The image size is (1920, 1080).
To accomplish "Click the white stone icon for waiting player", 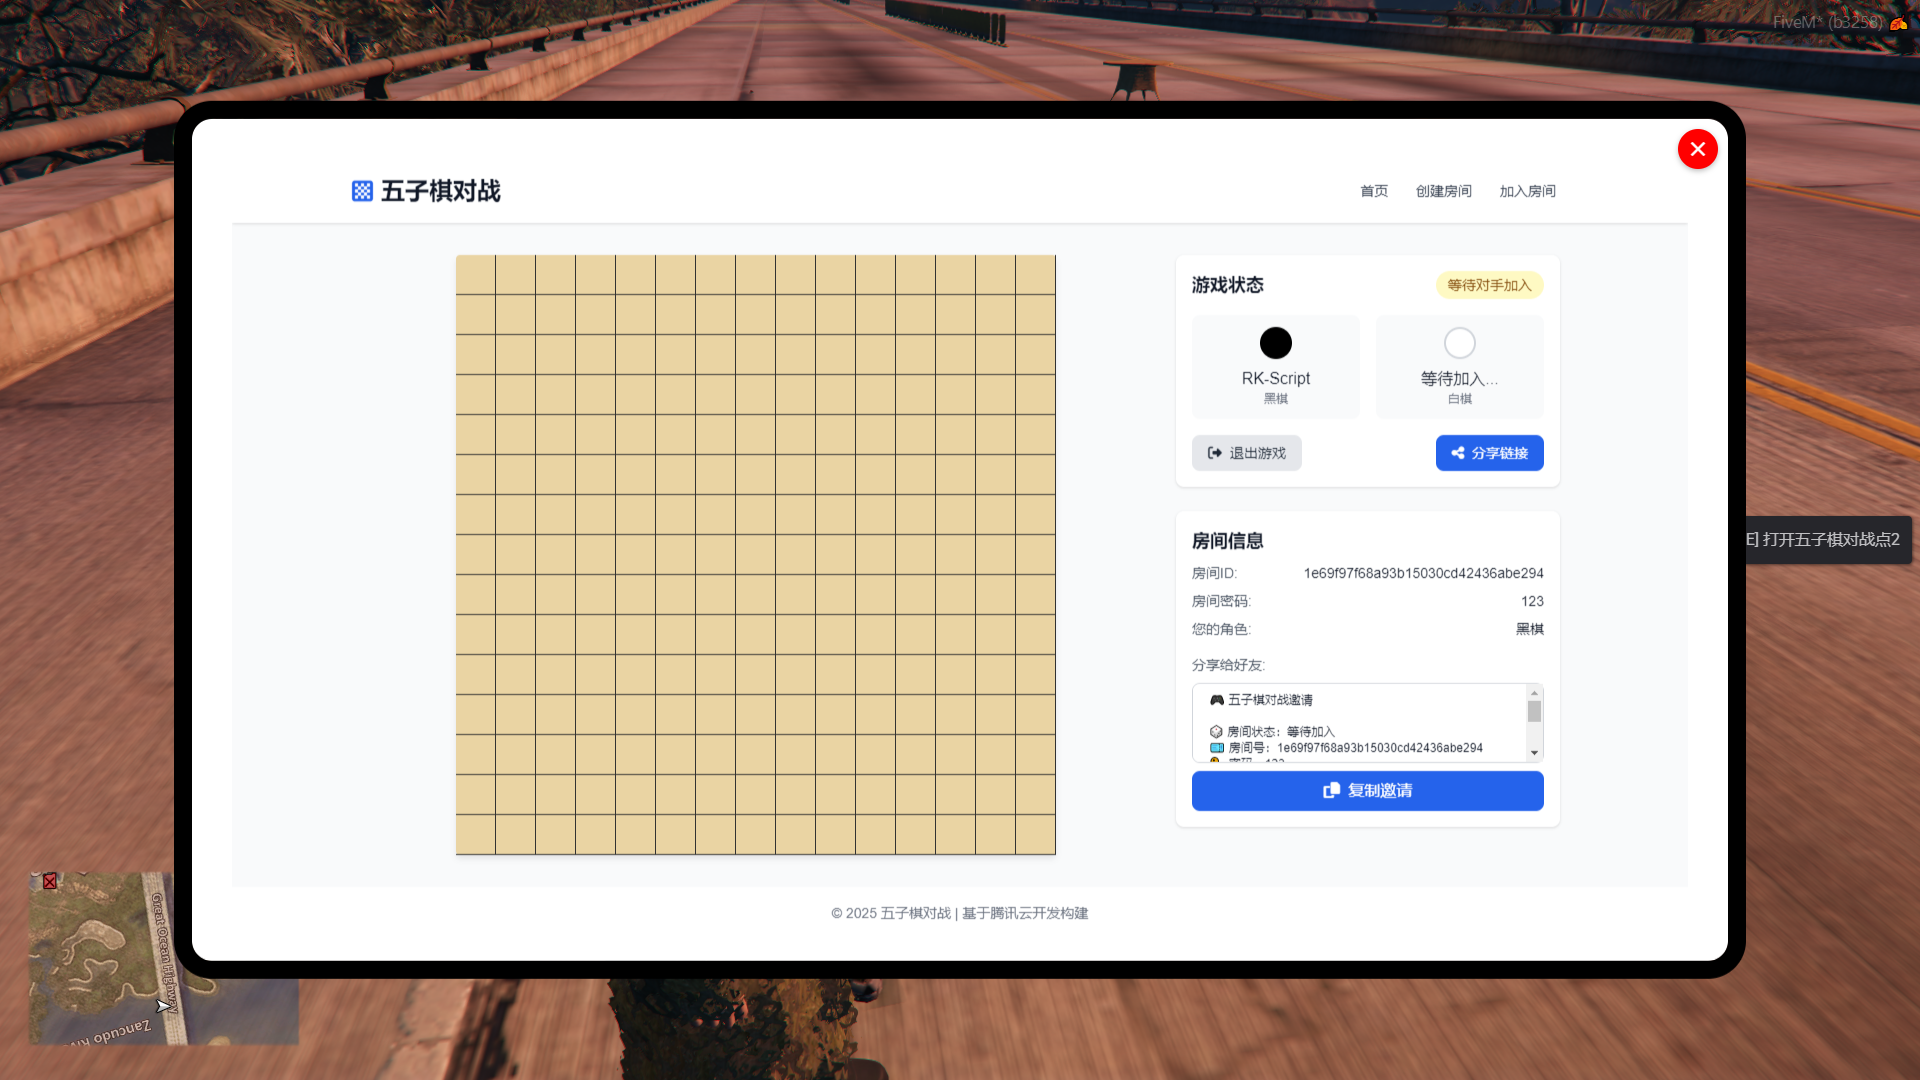I will (1459, 343).
